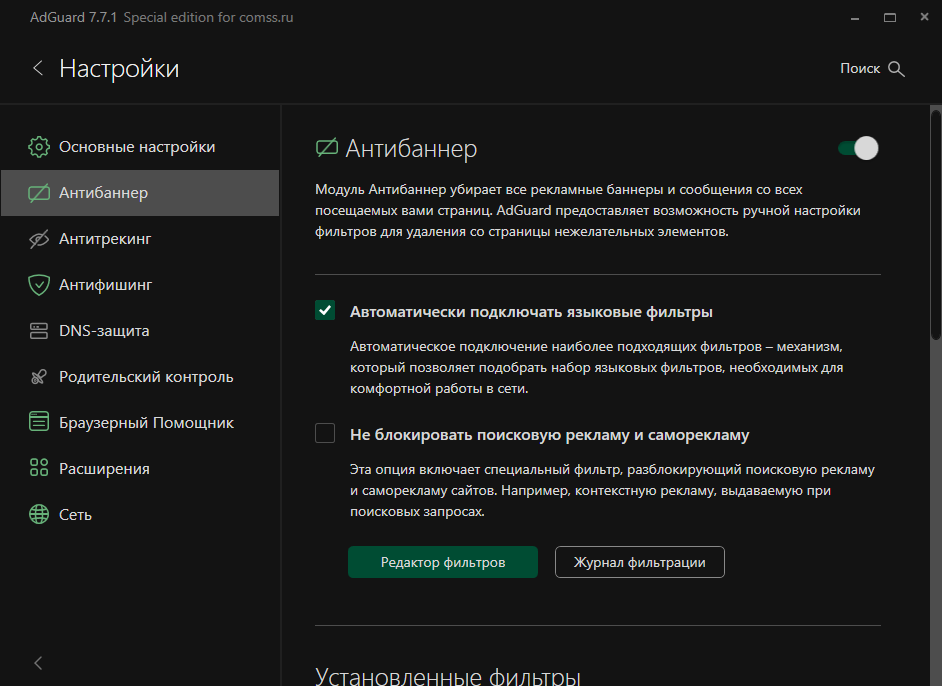Click the crossed-eye Антитрекинг icon
Image resolution: width=942 pixels, height=686 pixels.
coord(39,239)
